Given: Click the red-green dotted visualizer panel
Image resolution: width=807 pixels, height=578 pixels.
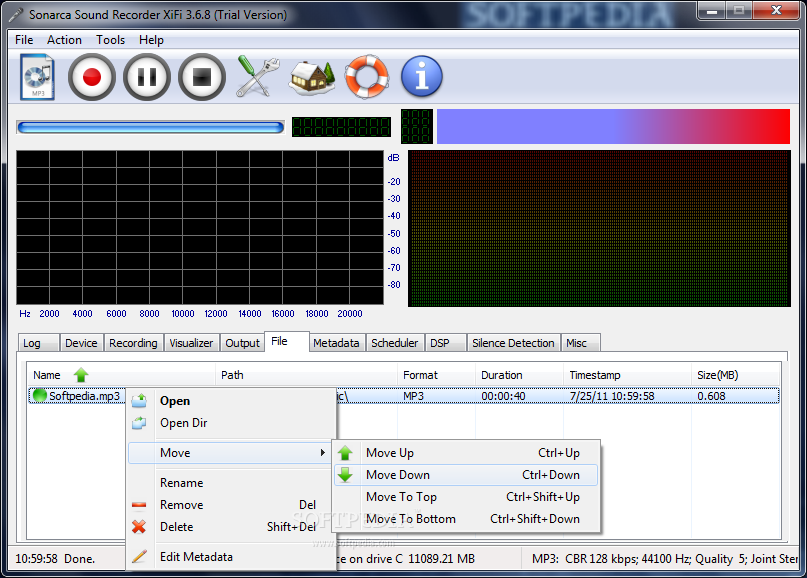Looking at the screenshot, I should point(599,229).
